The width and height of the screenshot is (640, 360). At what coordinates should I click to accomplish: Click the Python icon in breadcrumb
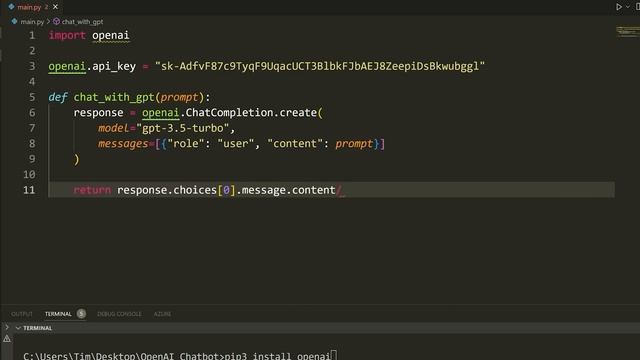[x=15, y=22]
